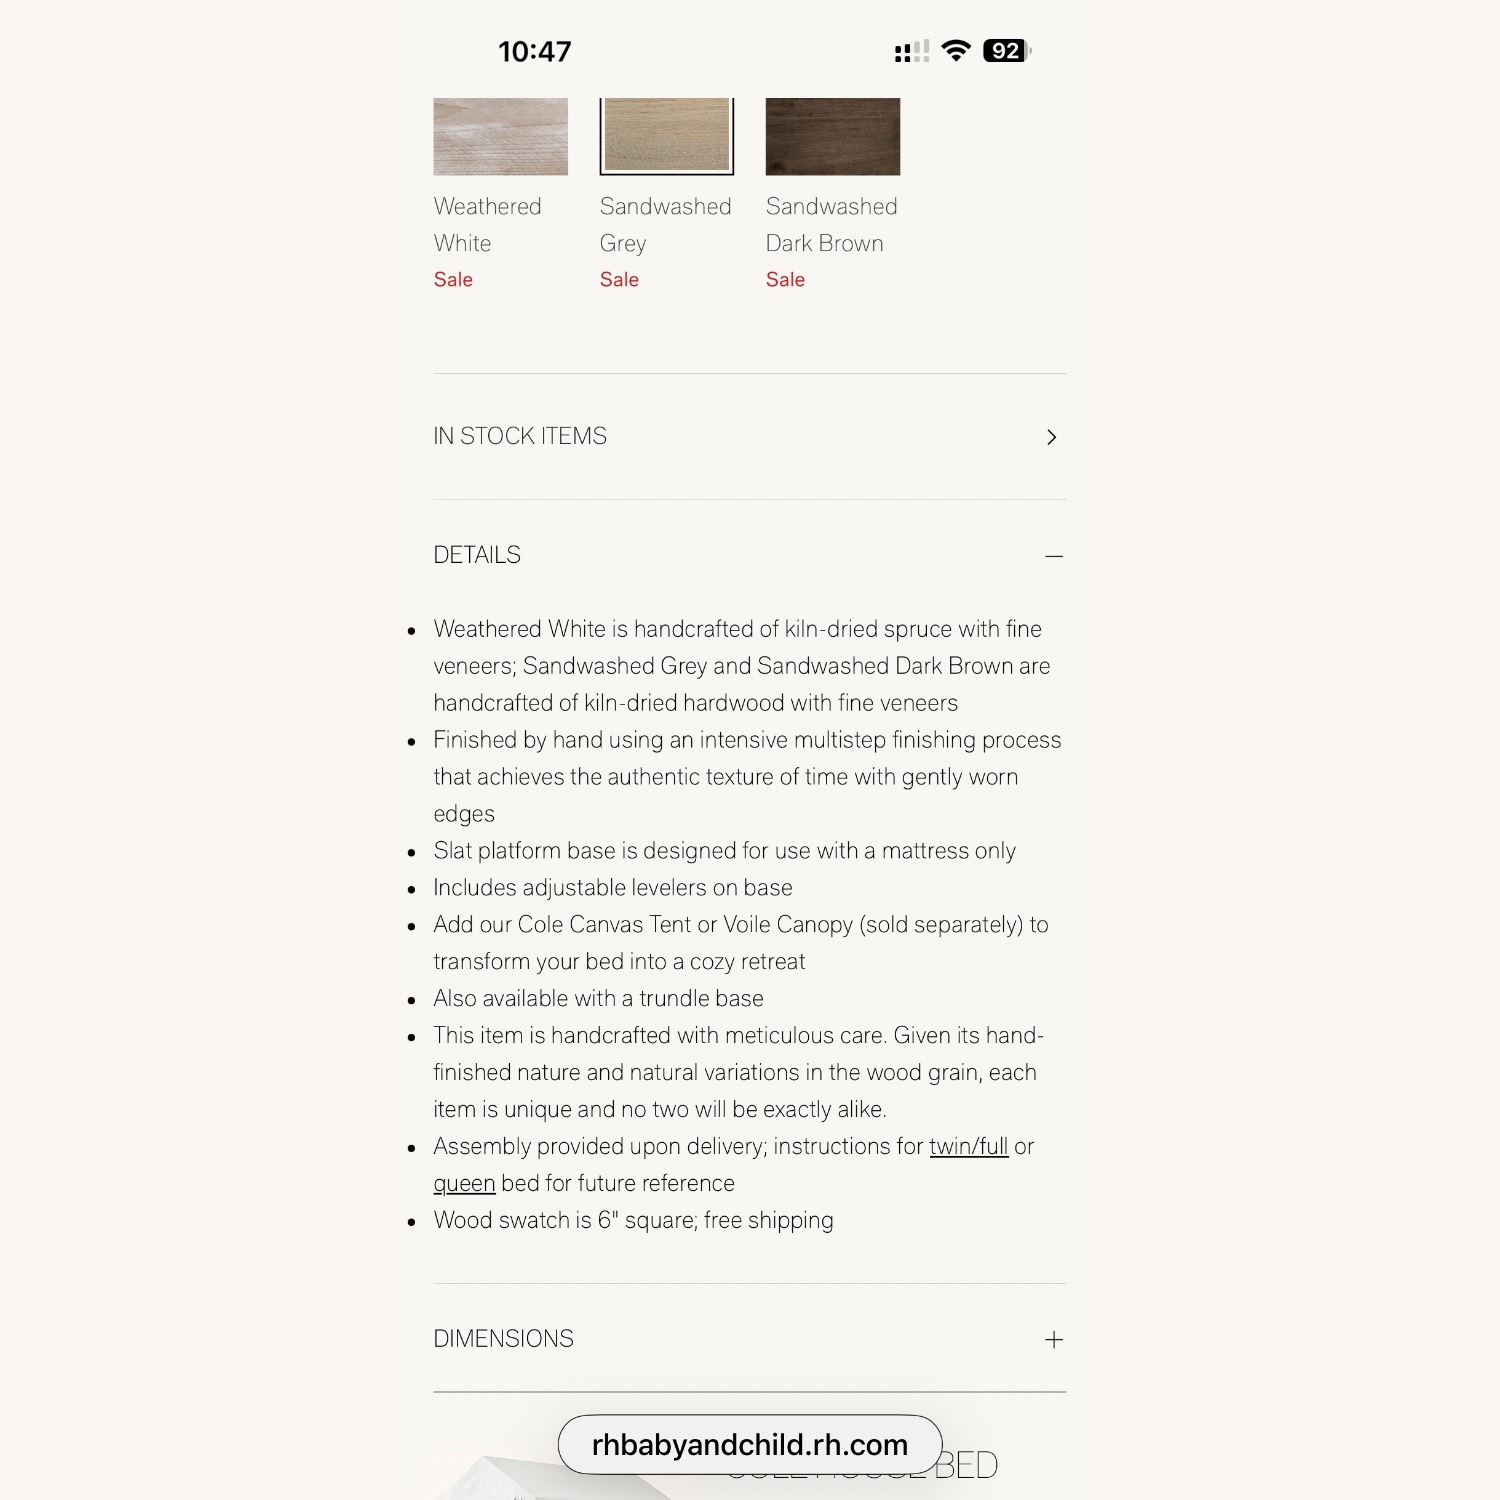The width and height of the screenshot is (1500, 1500).
Task: Select the Sandwashed Grey wood swatch
Action: coord(666,137)
